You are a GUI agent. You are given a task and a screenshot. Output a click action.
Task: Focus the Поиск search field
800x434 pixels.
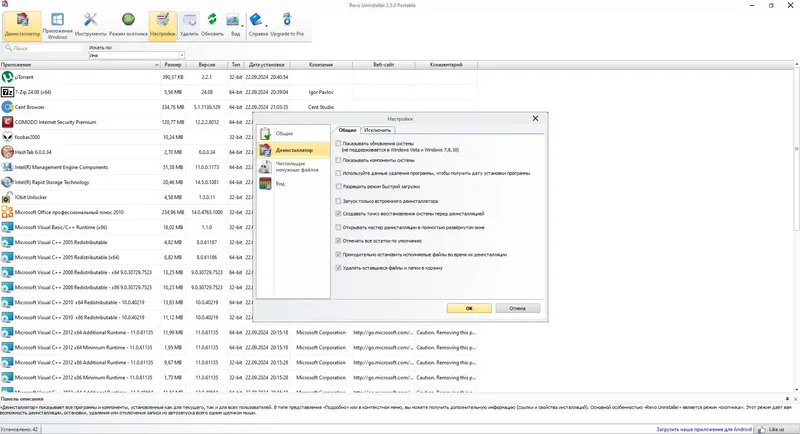tap(43, 48)
